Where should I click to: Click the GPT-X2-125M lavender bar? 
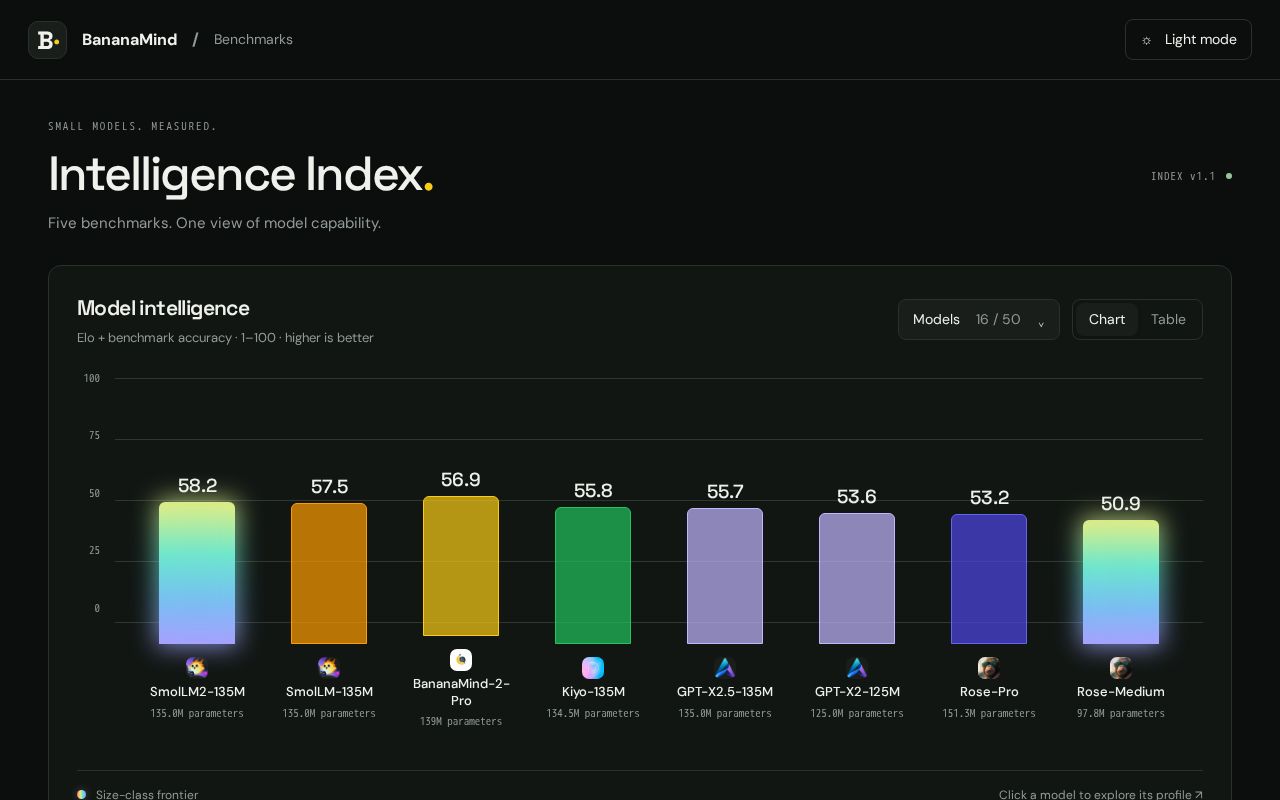click(x=857, y=579)
